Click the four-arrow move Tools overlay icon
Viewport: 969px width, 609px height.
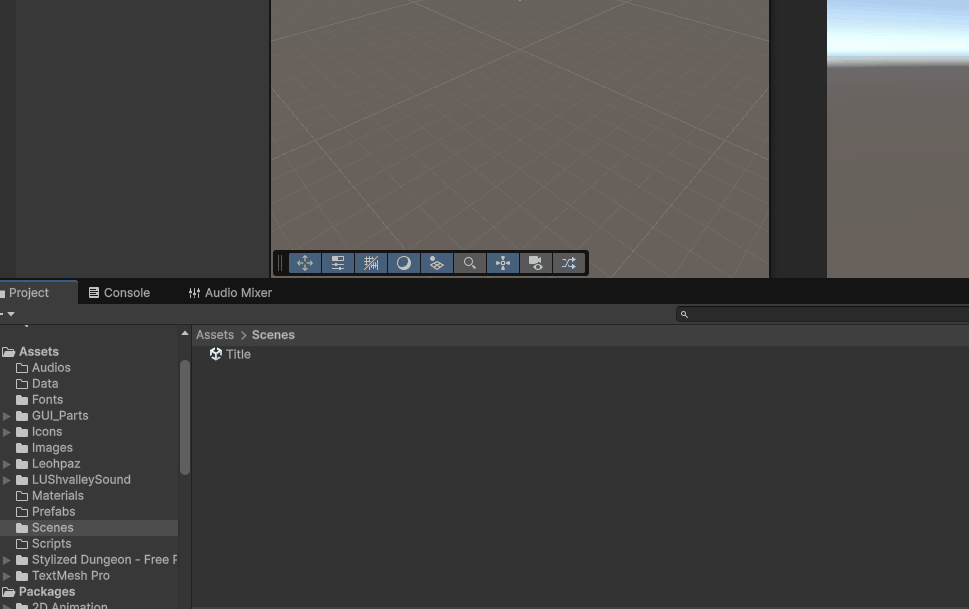point(305,263)
